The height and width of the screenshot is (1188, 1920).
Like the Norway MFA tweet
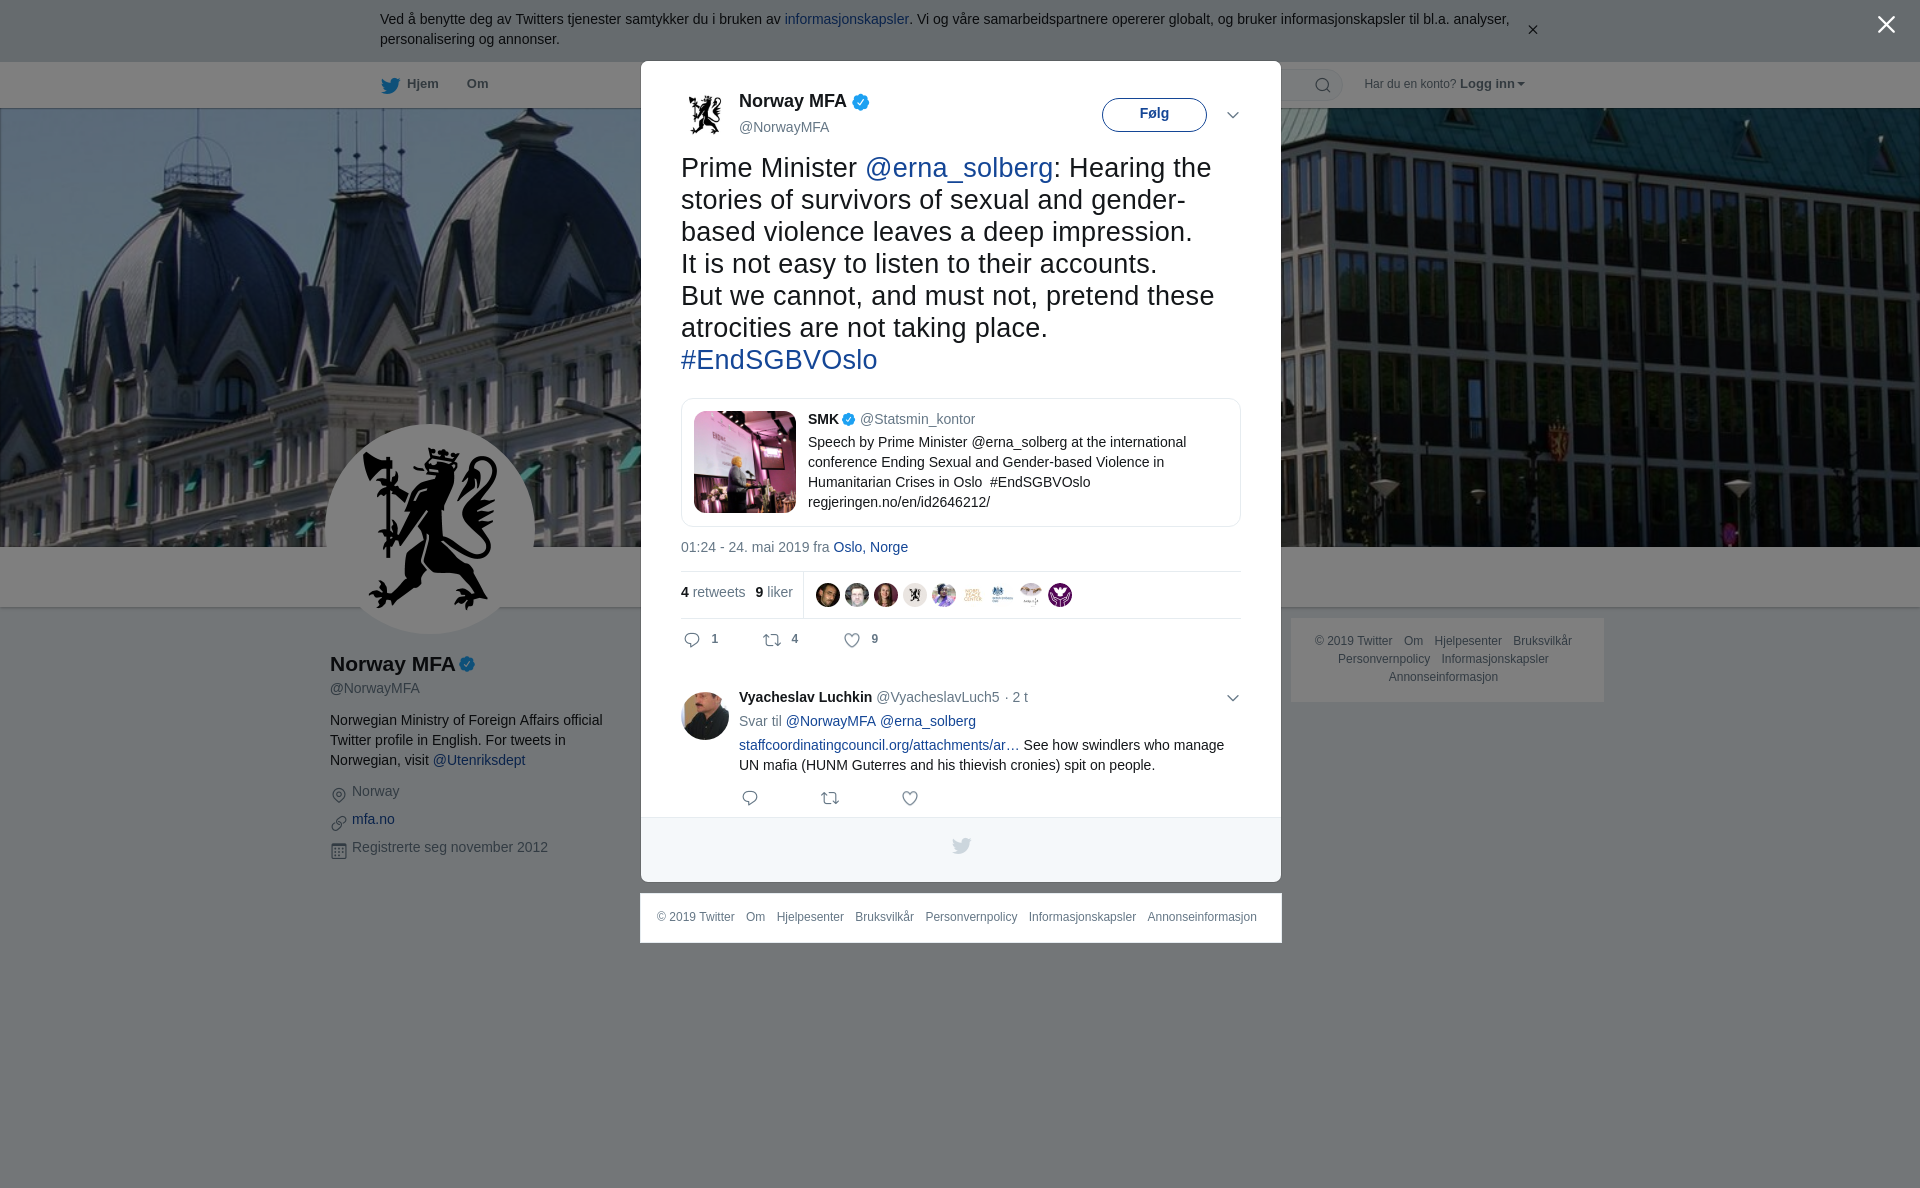tap(852, 640)
